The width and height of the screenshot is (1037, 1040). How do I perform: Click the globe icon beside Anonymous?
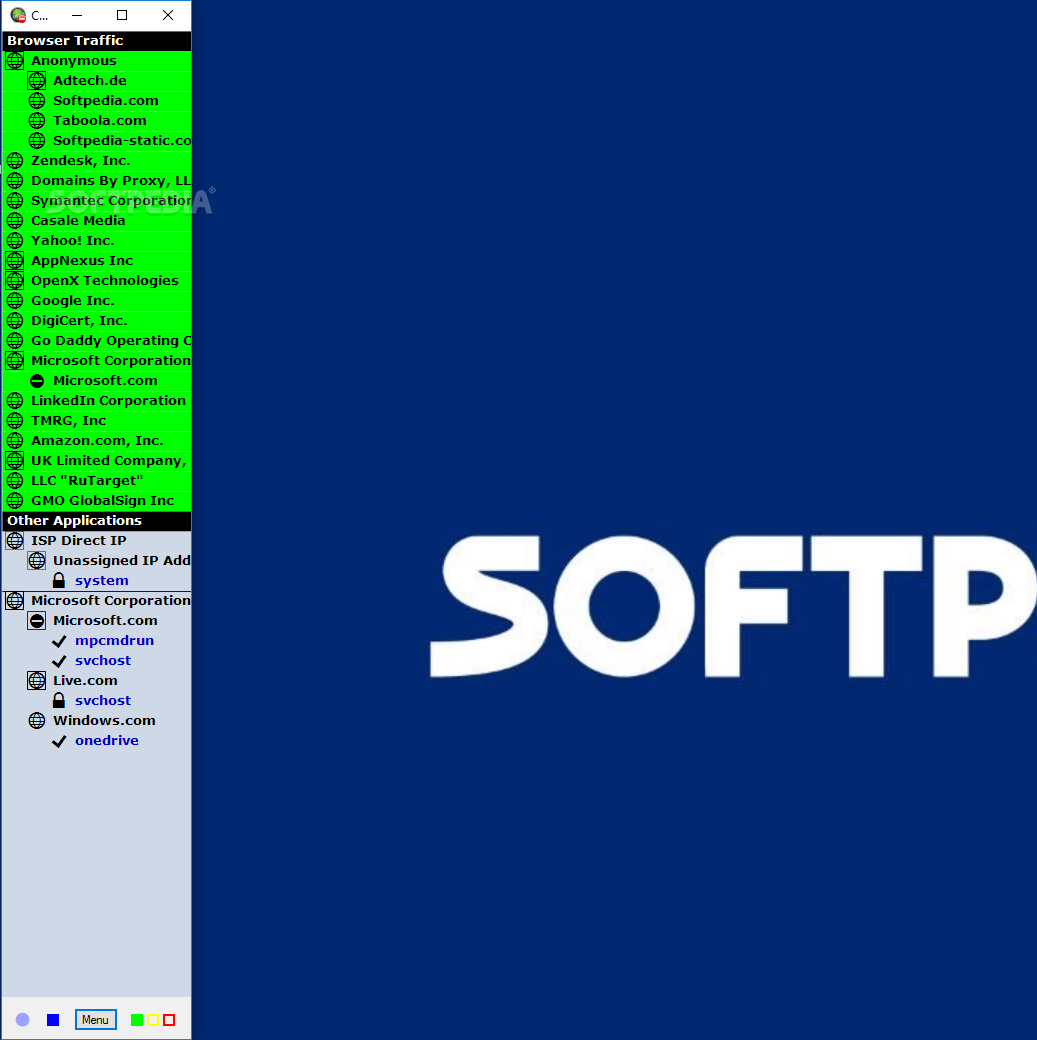15,61
